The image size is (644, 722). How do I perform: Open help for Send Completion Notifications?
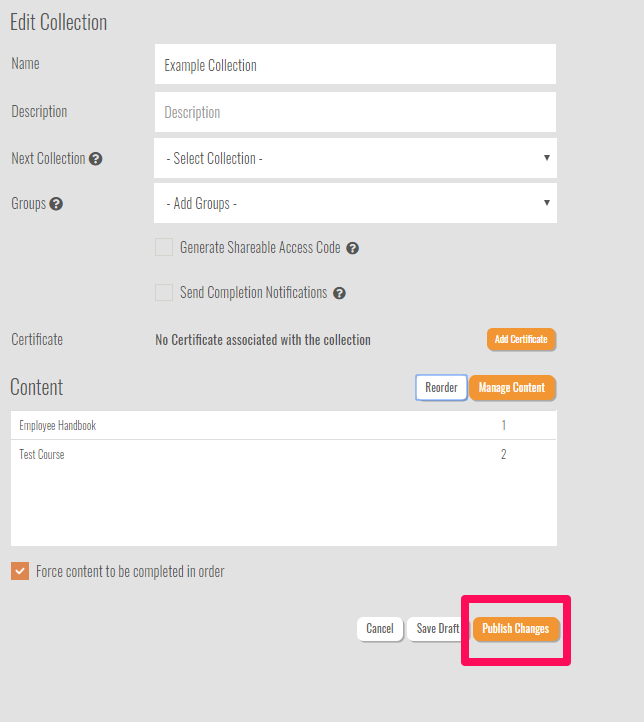pyautogui.click(x=339, y=294)
